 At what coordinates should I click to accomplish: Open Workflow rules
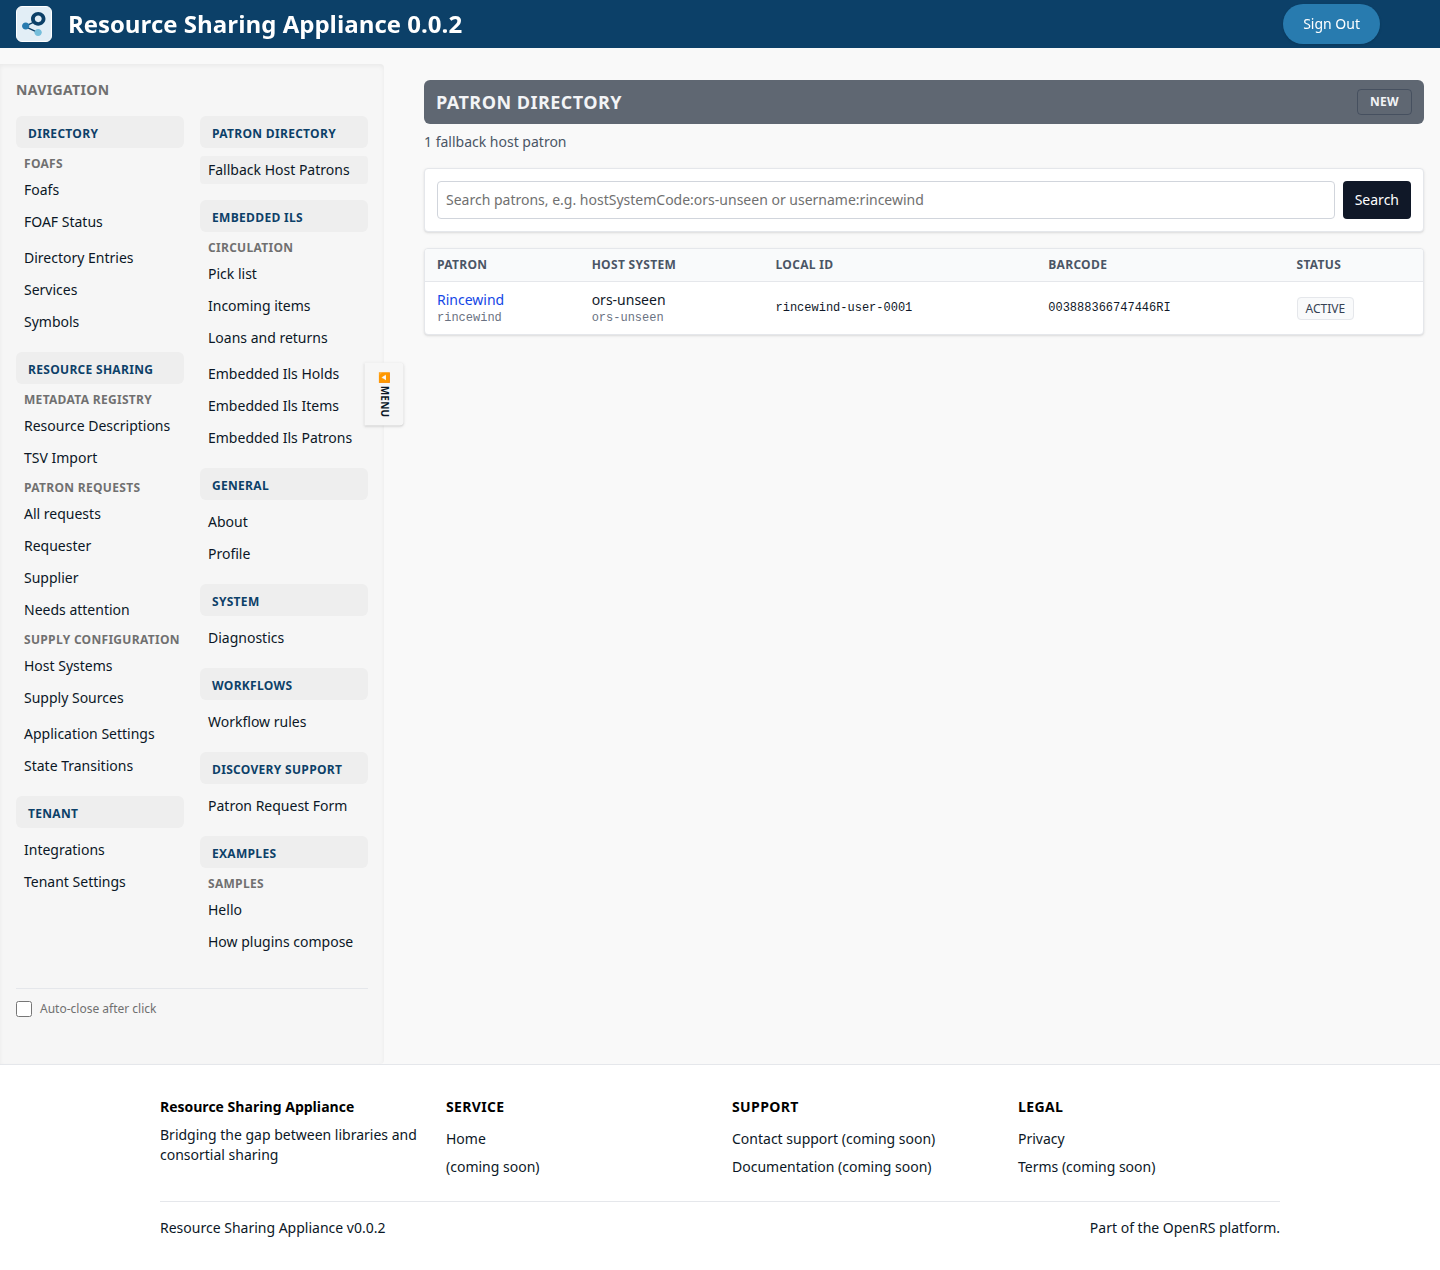[x=257, y=722]
